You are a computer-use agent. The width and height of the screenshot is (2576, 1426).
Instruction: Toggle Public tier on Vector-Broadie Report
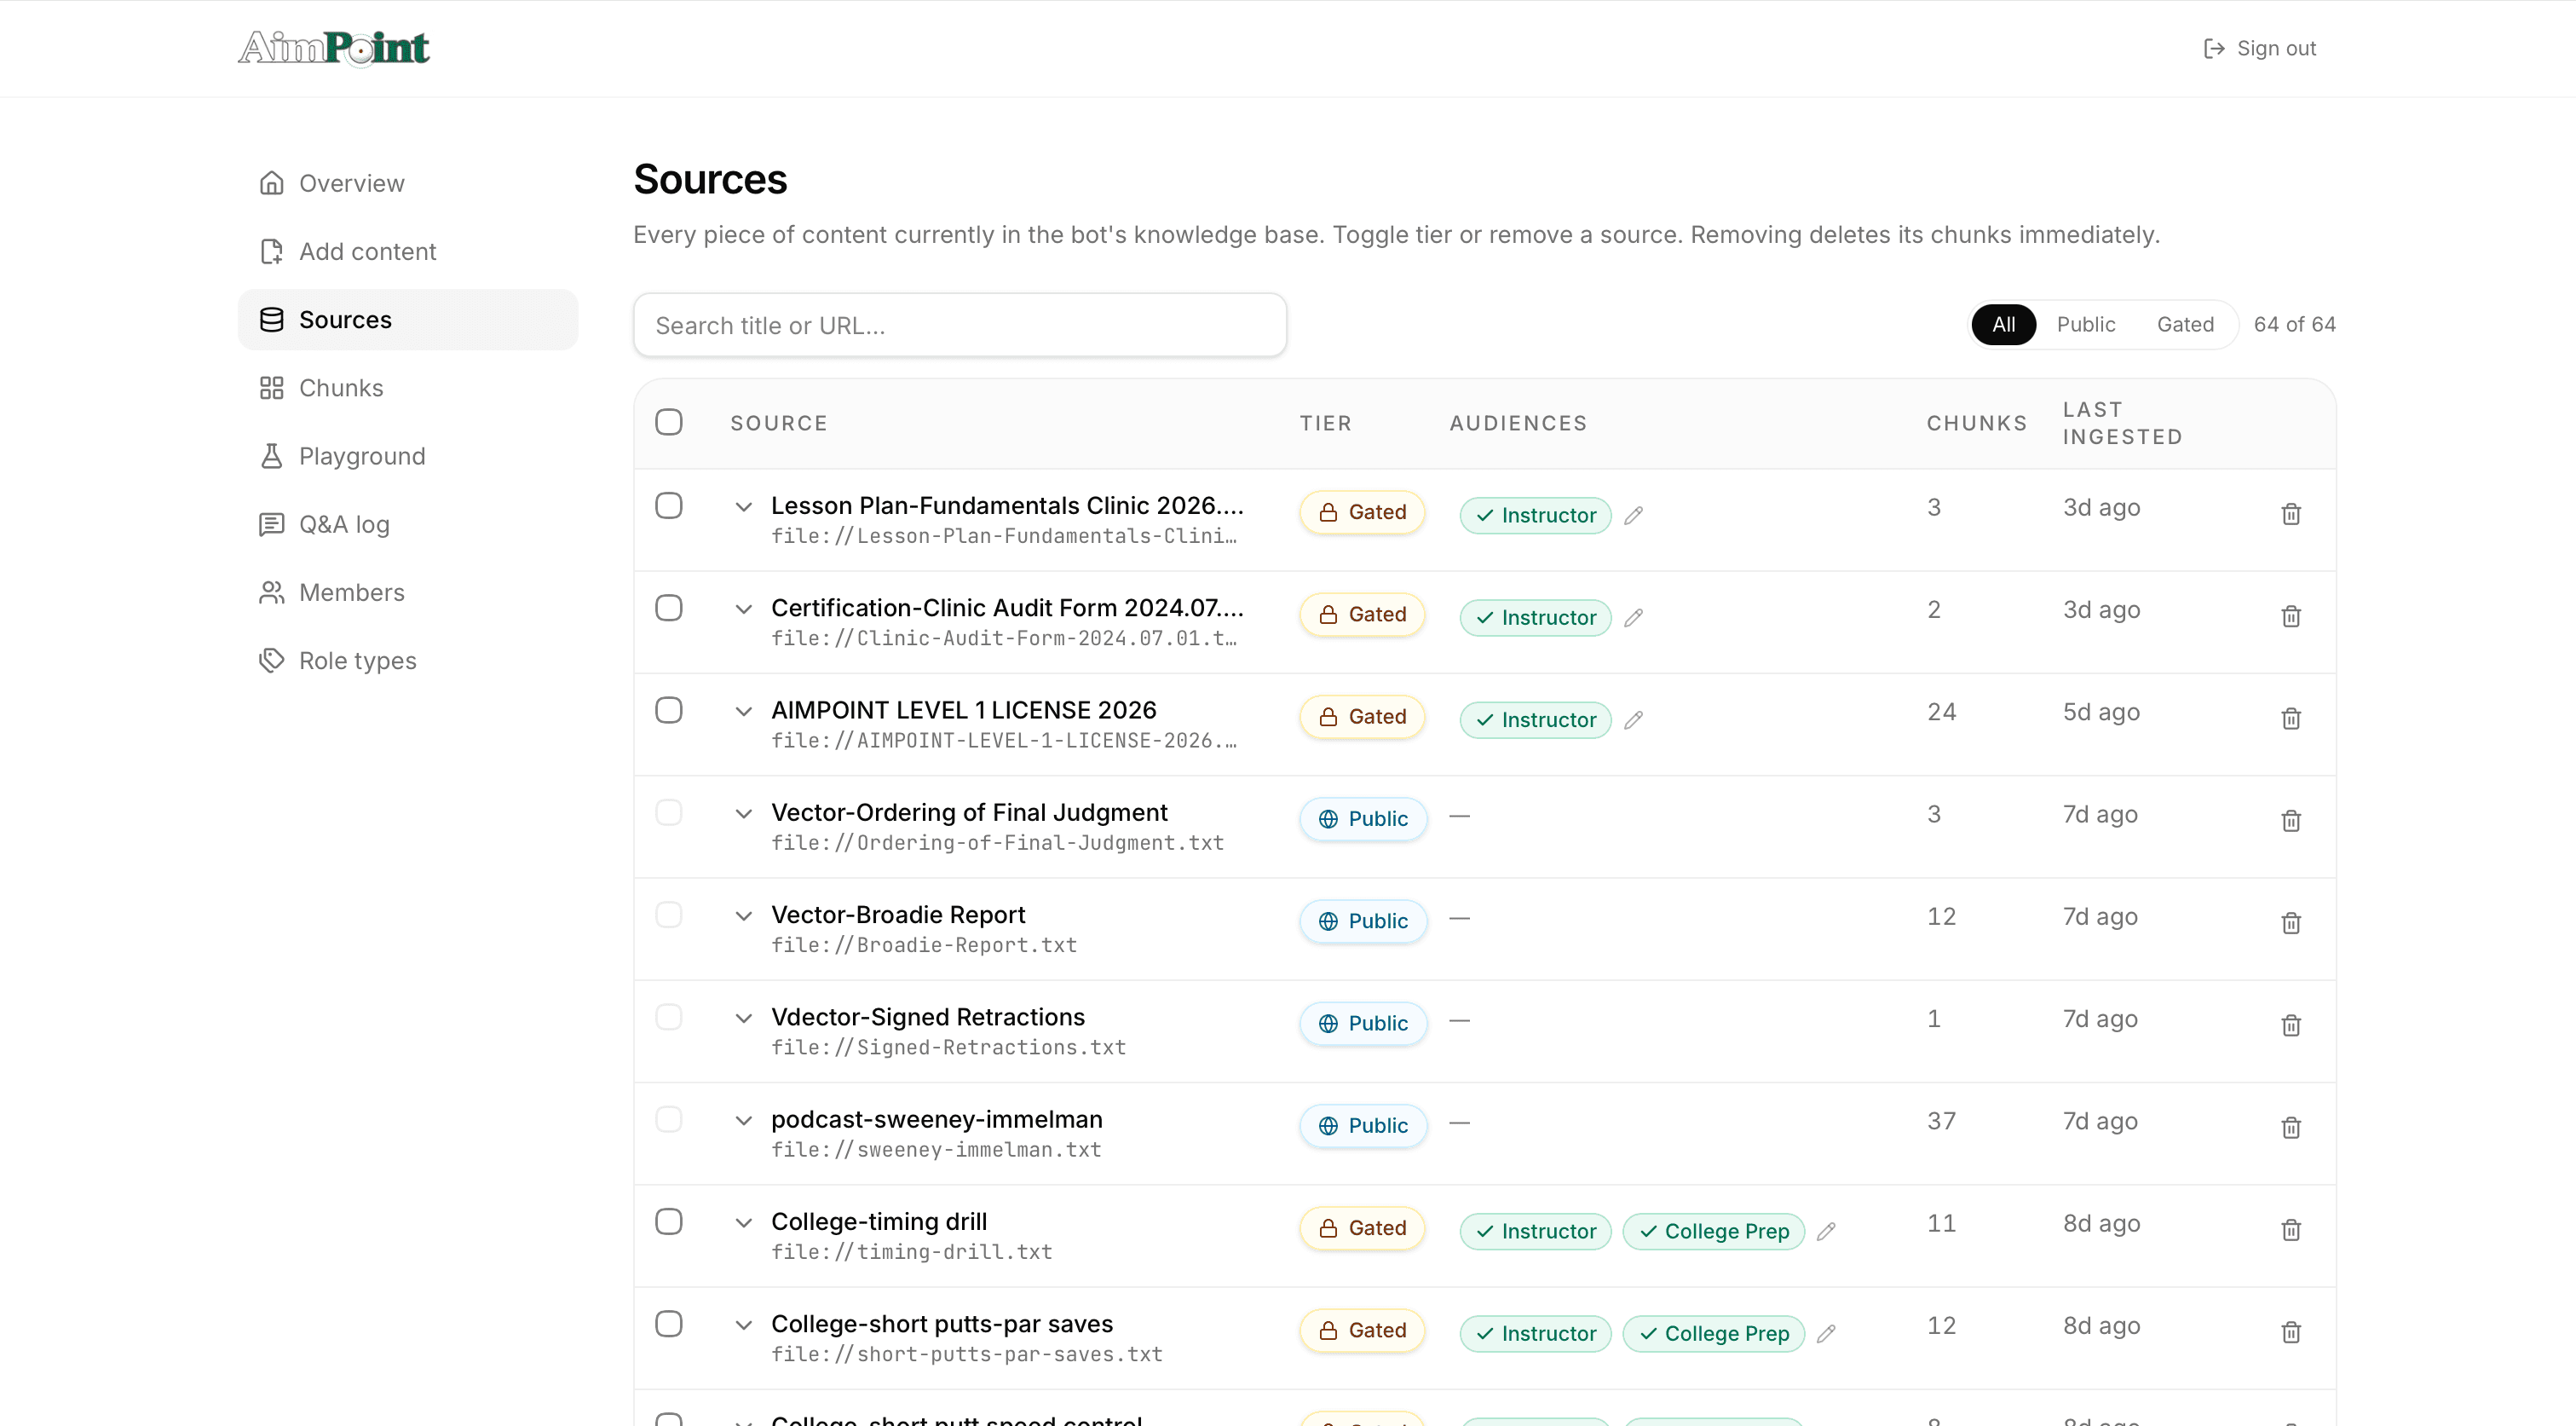pos(1363,921)
